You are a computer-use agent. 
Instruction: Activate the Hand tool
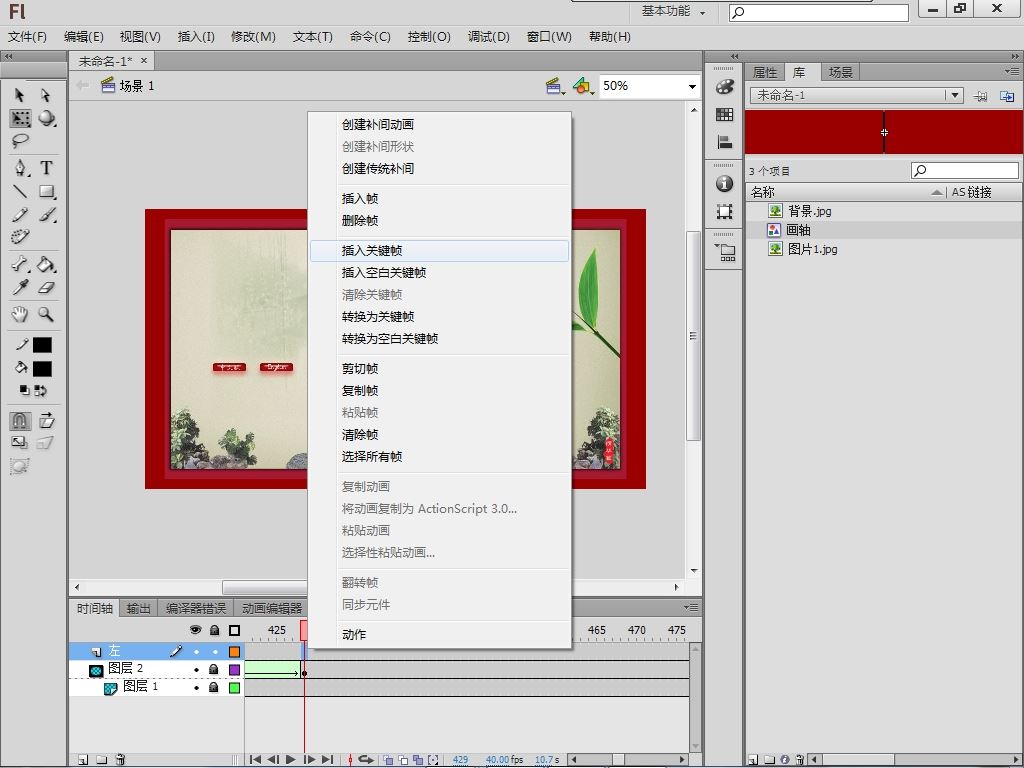[20, 314]
